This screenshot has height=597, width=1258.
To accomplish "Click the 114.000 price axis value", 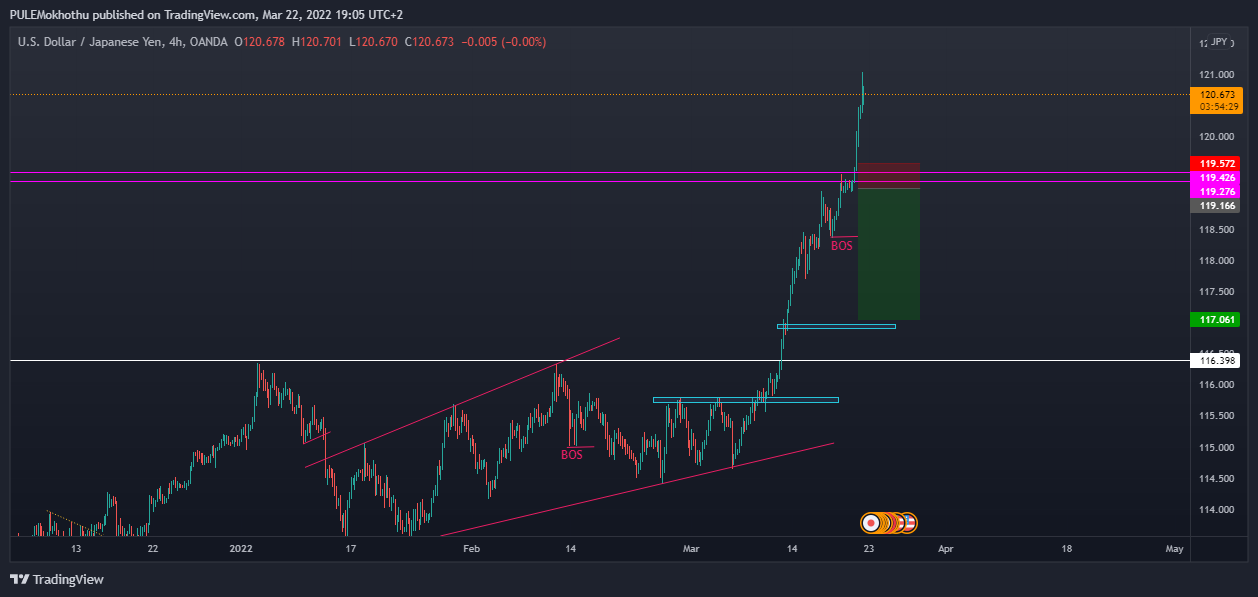I will (x=1216, y=510).
